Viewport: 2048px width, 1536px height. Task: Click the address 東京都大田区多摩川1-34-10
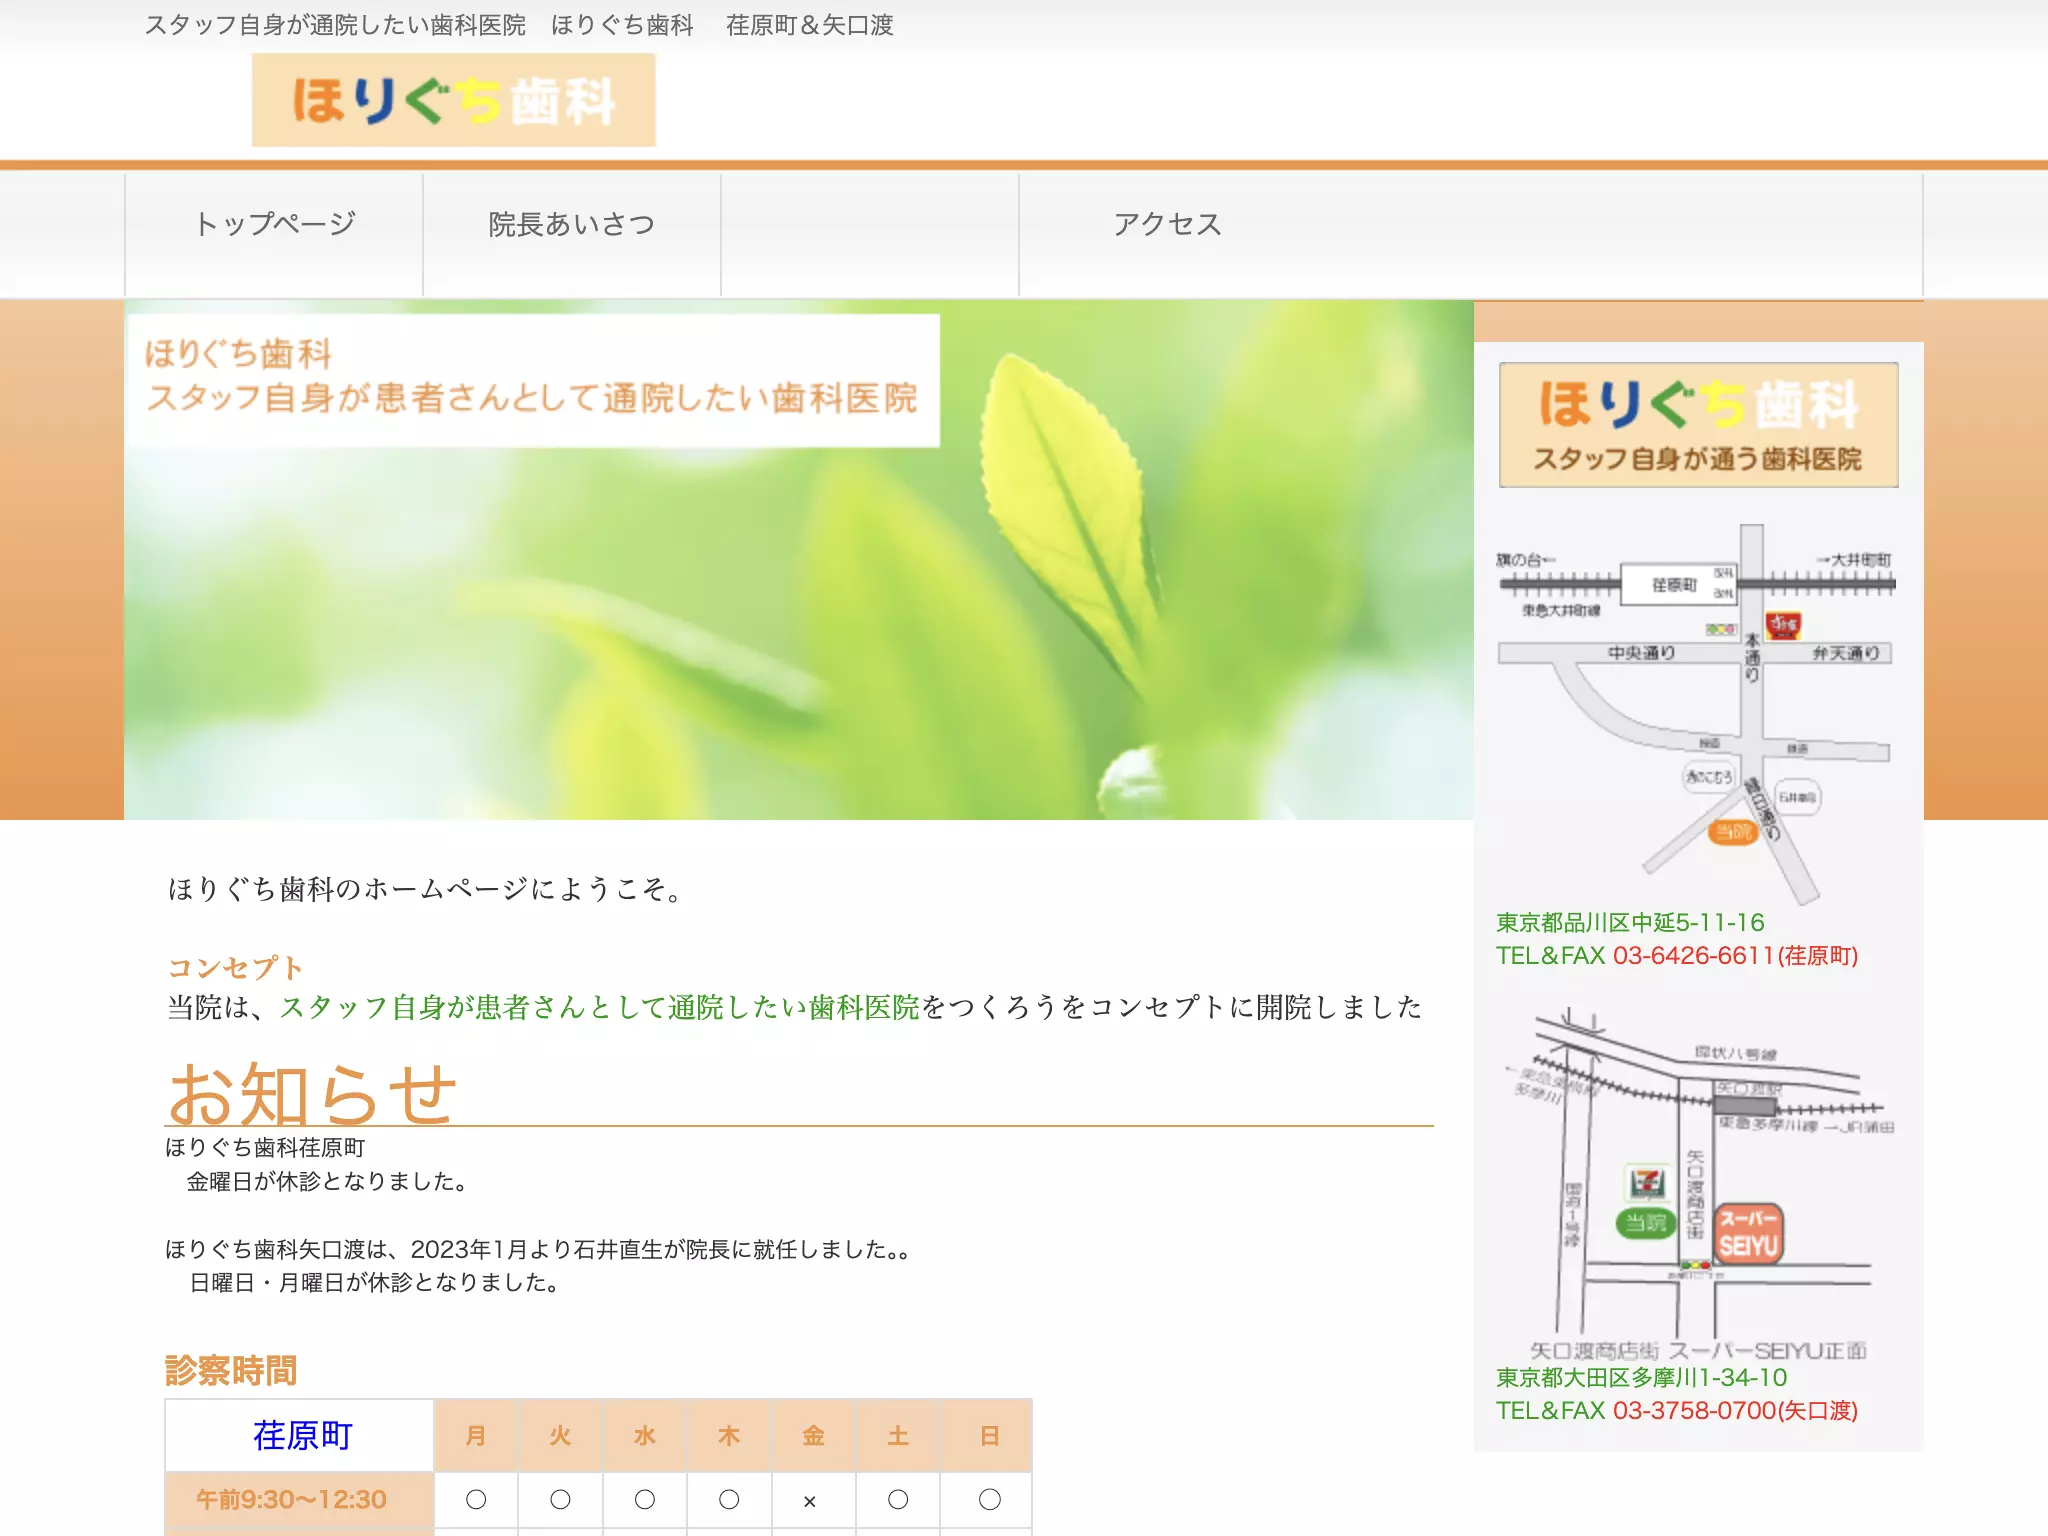(x=1641, y=1378)
